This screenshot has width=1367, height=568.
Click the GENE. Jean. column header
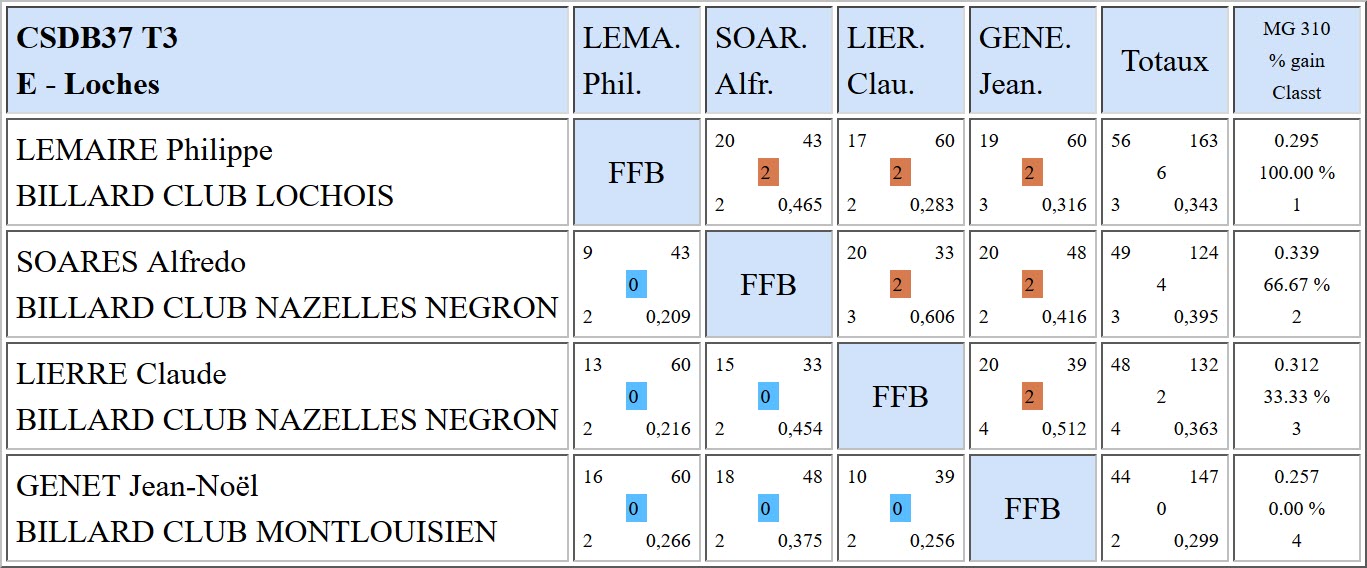(1032, 61)
